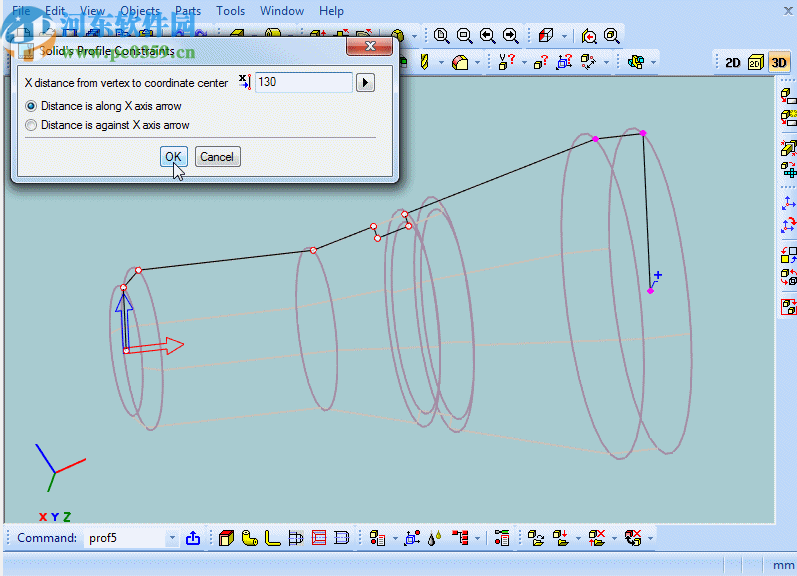Click the zoom-in magnifier icon in the toolbar

point(441,36)
